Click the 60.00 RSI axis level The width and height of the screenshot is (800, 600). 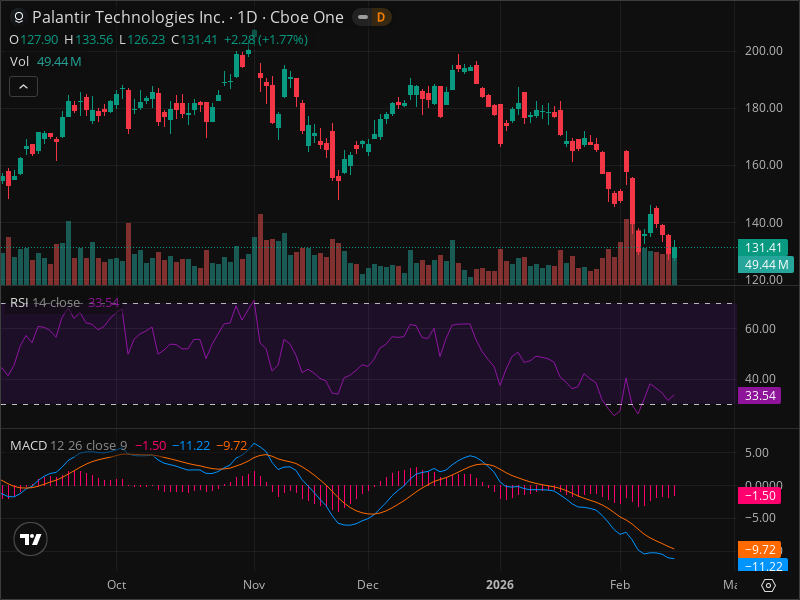click(760, 329)
